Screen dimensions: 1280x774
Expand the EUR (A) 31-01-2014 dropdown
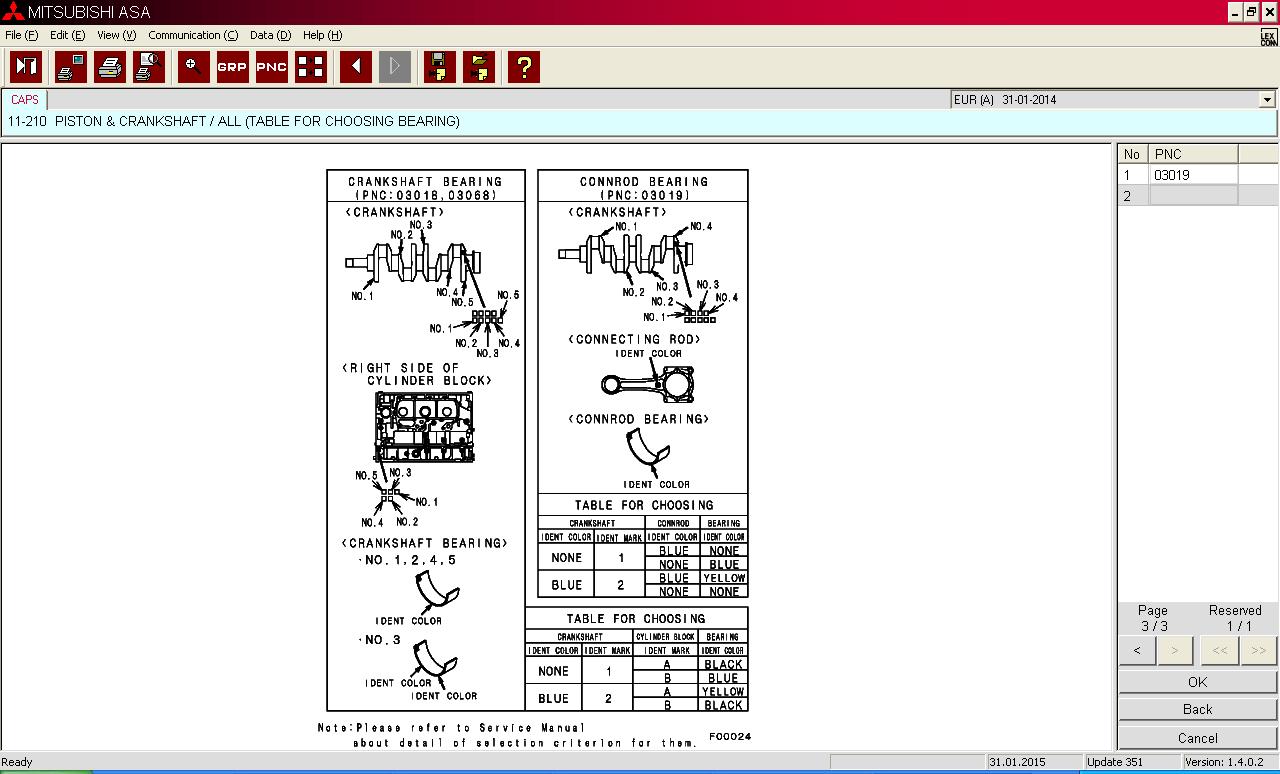pyautogui.click(x=1267, y=100)
